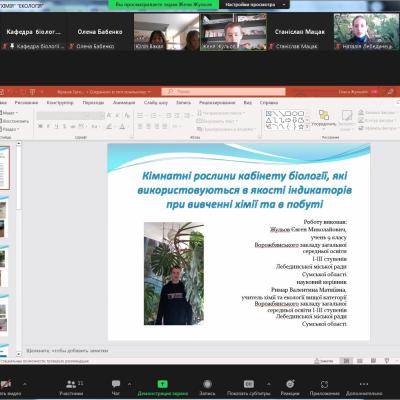Open the Вид ribbon tab

(248, 103)
